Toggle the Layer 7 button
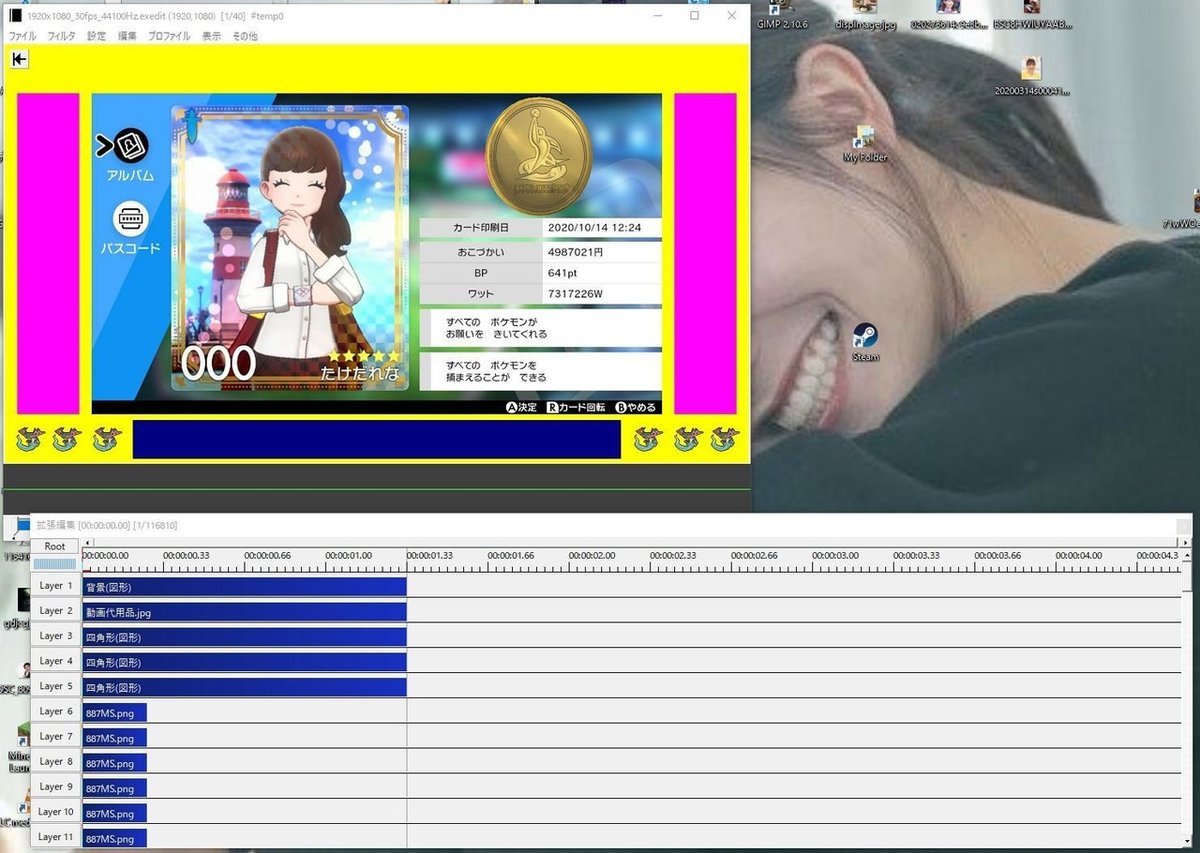 pos(56,736)
